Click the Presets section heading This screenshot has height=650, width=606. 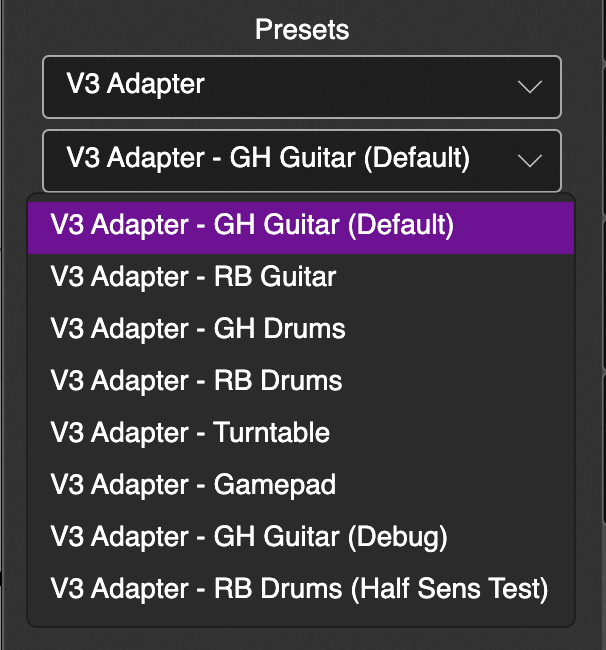(x=302, y=29)
